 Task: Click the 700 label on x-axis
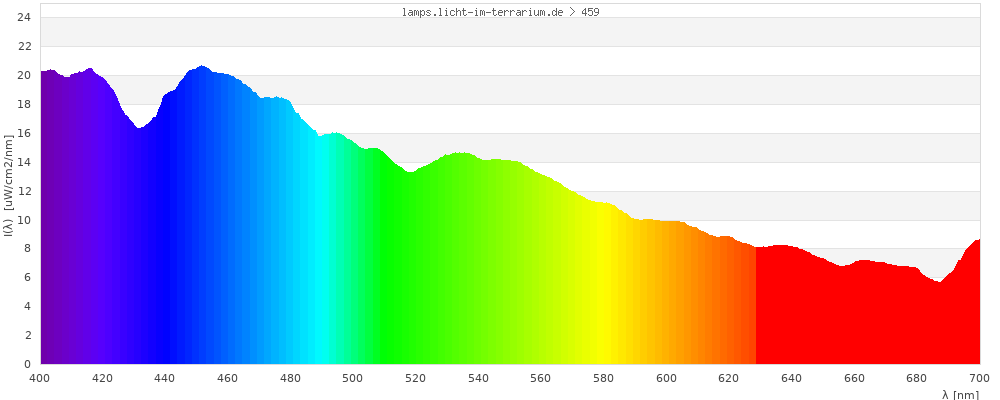(x=979, y=378)
